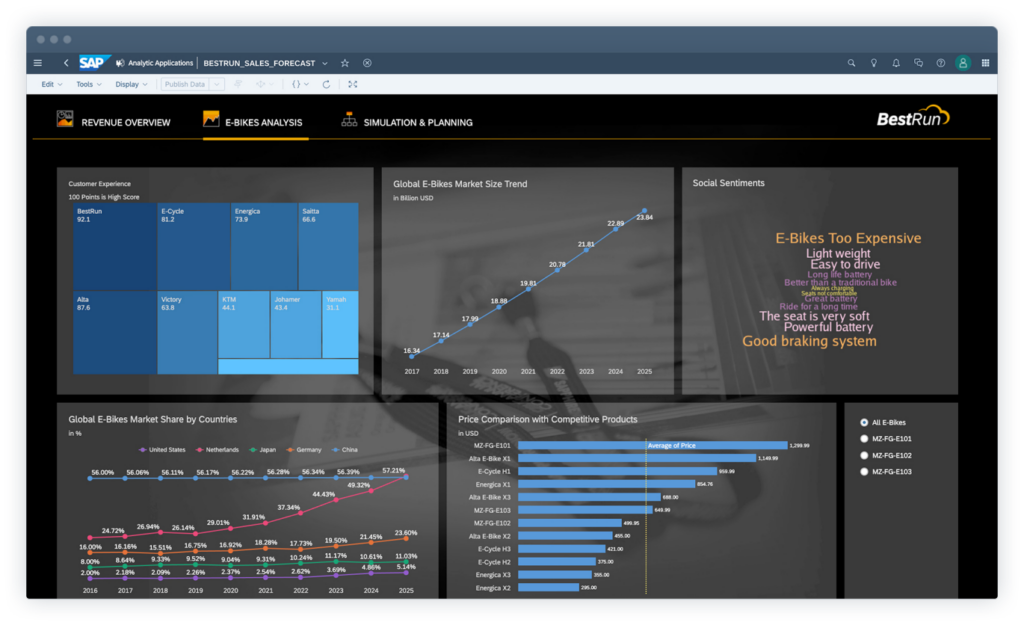The width and height of the screenshot is (1024, 625).
Task: Open the search icon in the top bar
Action: 851,62
